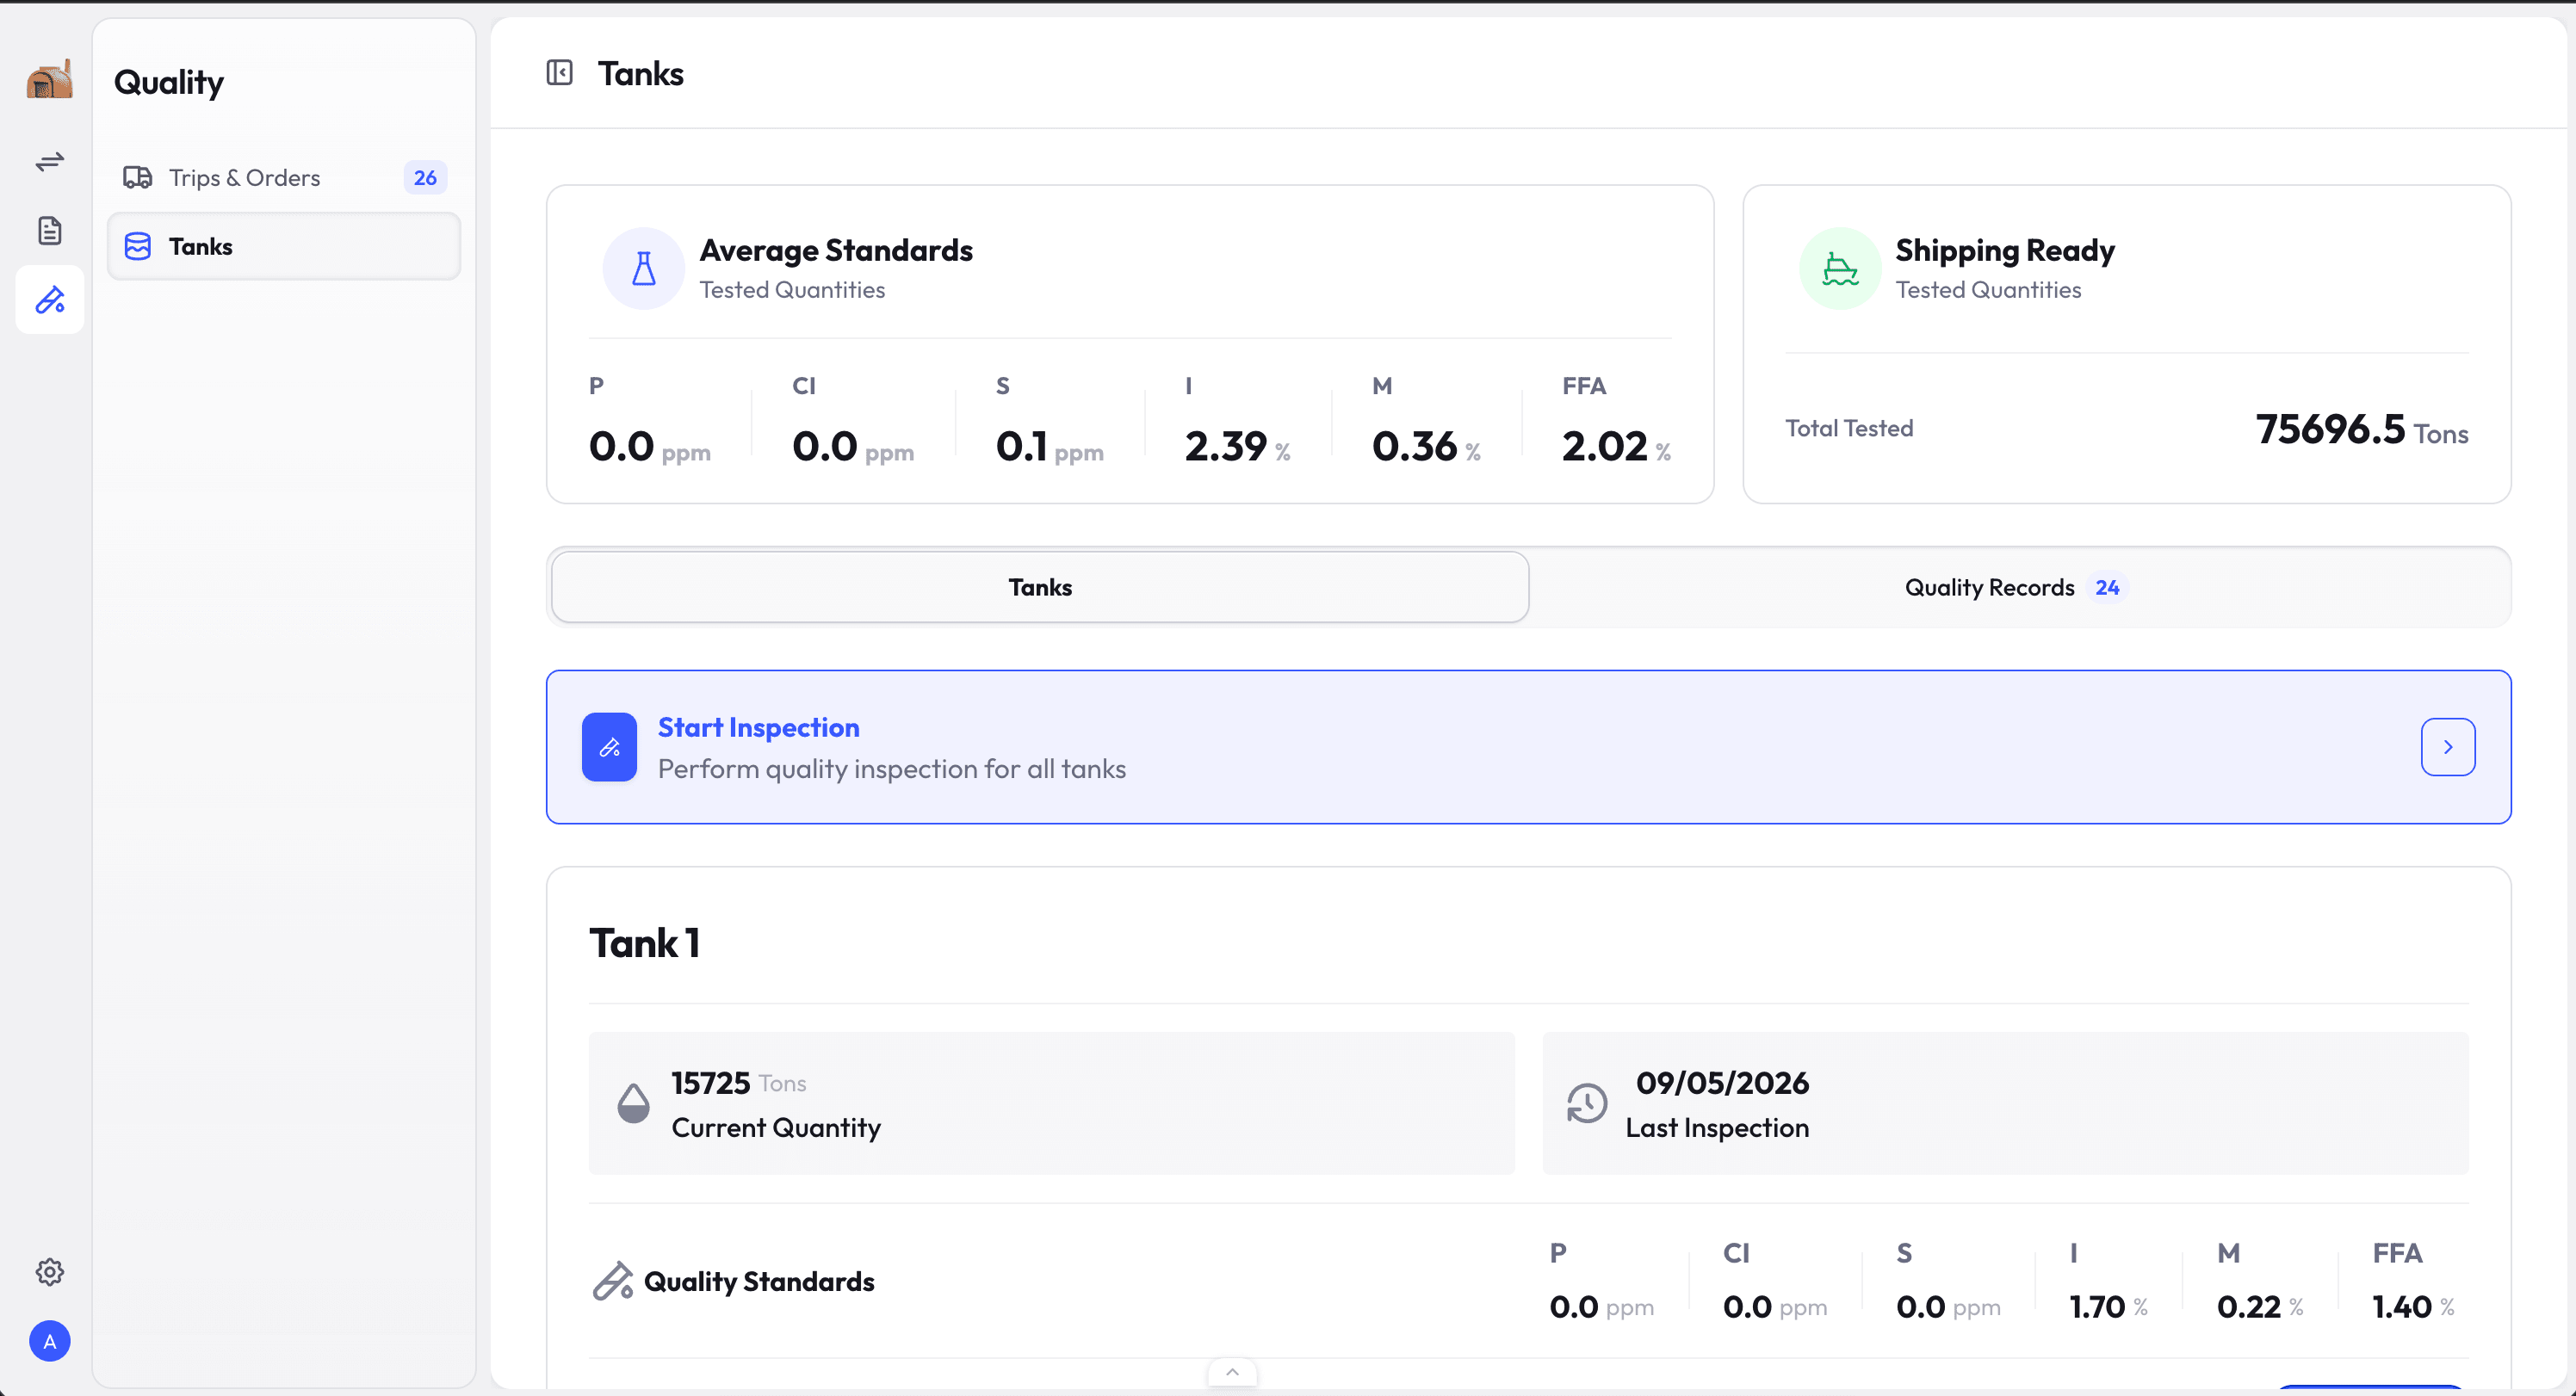2576x1396 pixels.
Task: Click the 26 badge on Trips & Orders
Action: coord(425,178)
